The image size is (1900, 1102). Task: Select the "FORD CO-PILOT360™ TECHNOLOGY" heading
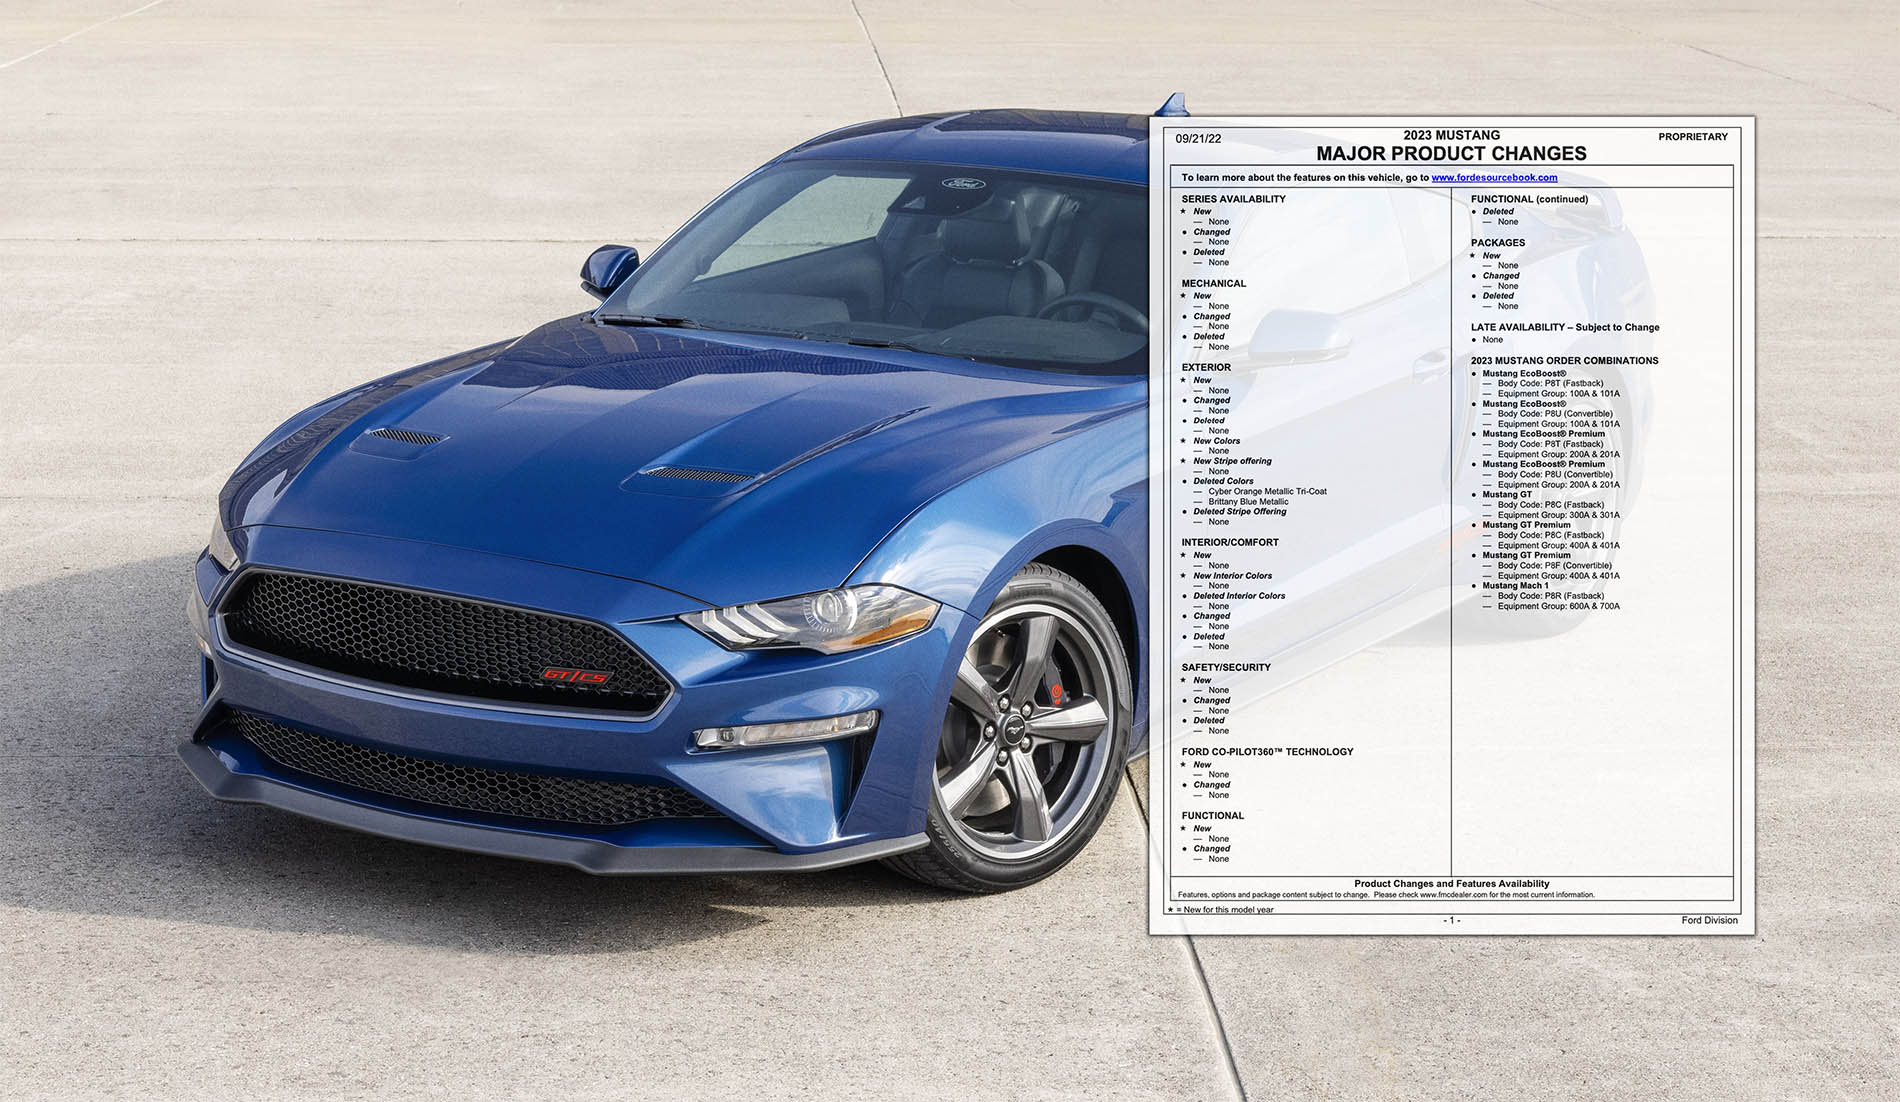coord(1267,752)
